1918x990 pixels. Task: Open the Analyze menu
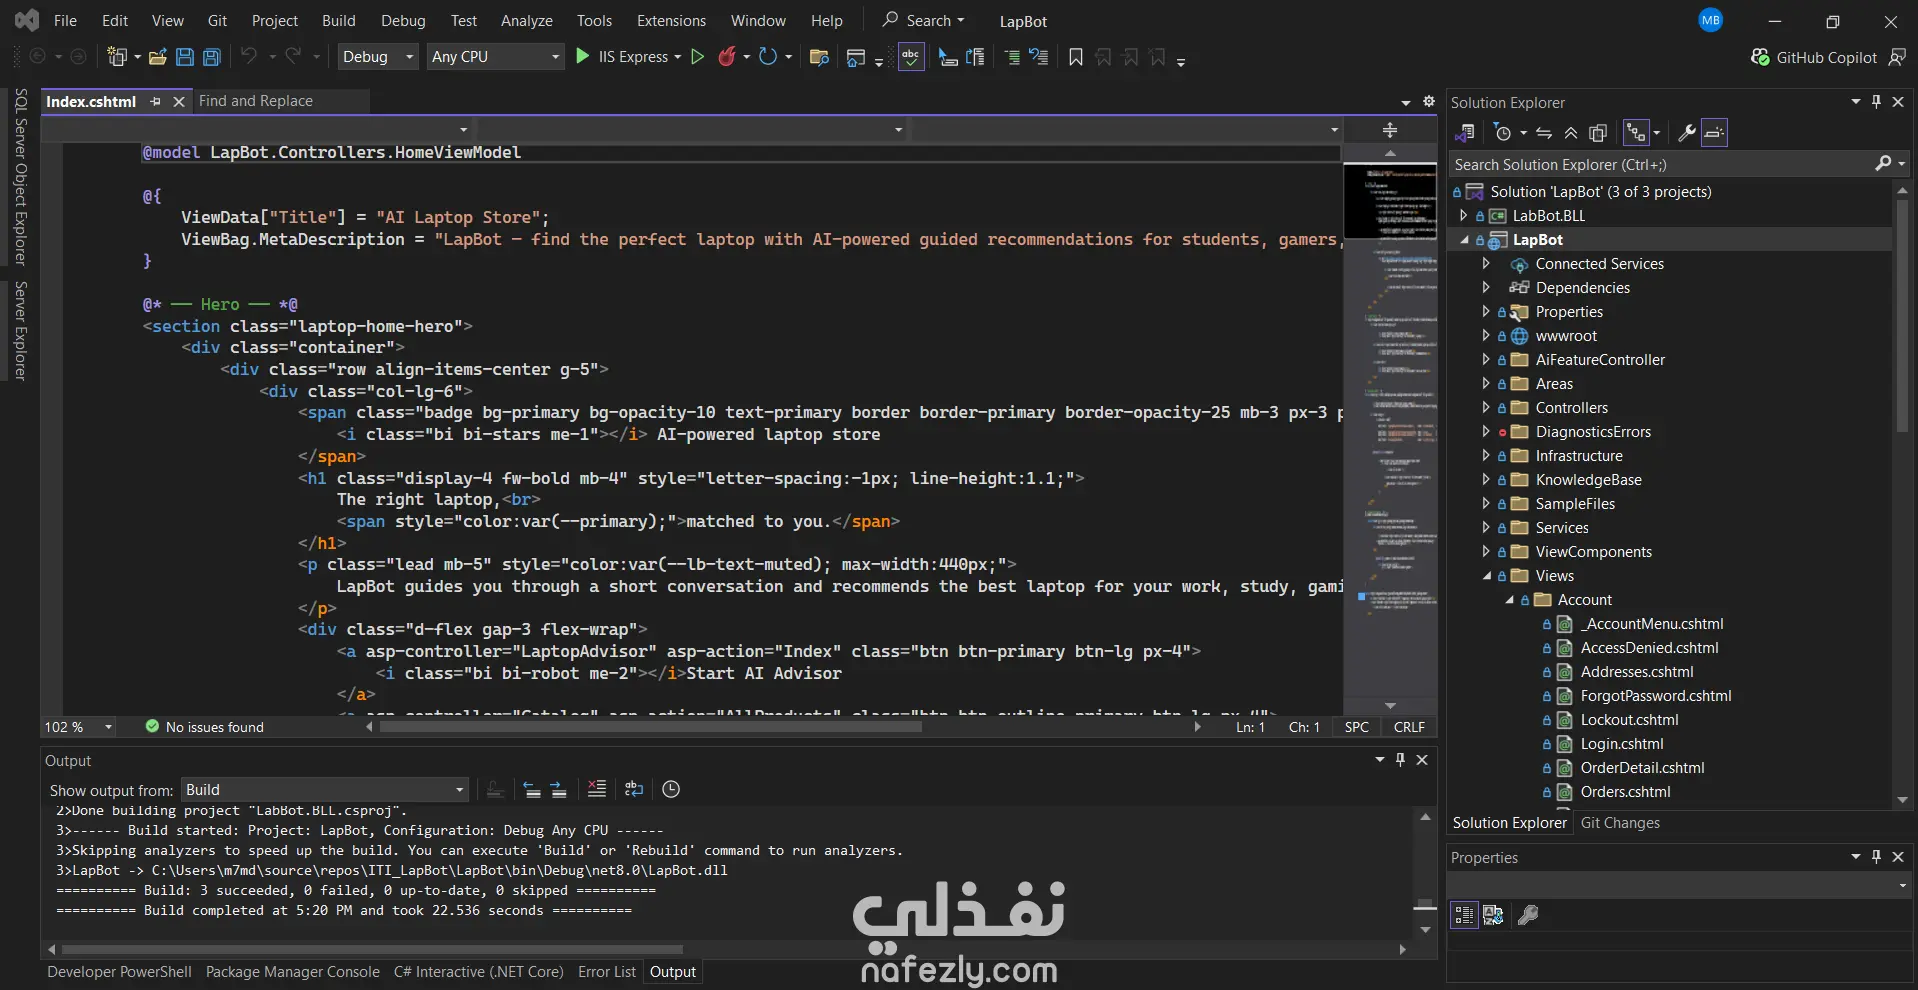[x=527, y=20]
